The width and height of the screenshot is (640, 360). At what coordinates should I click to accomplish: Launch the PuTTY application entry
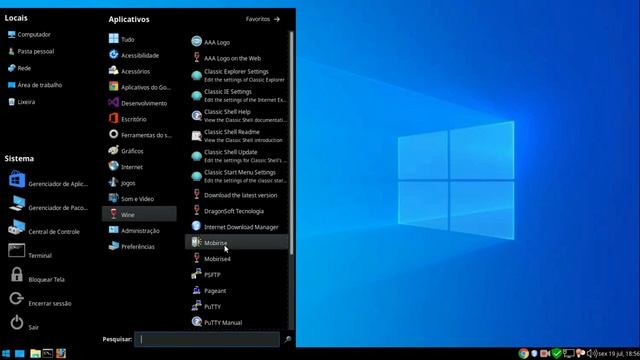(237, 306)
